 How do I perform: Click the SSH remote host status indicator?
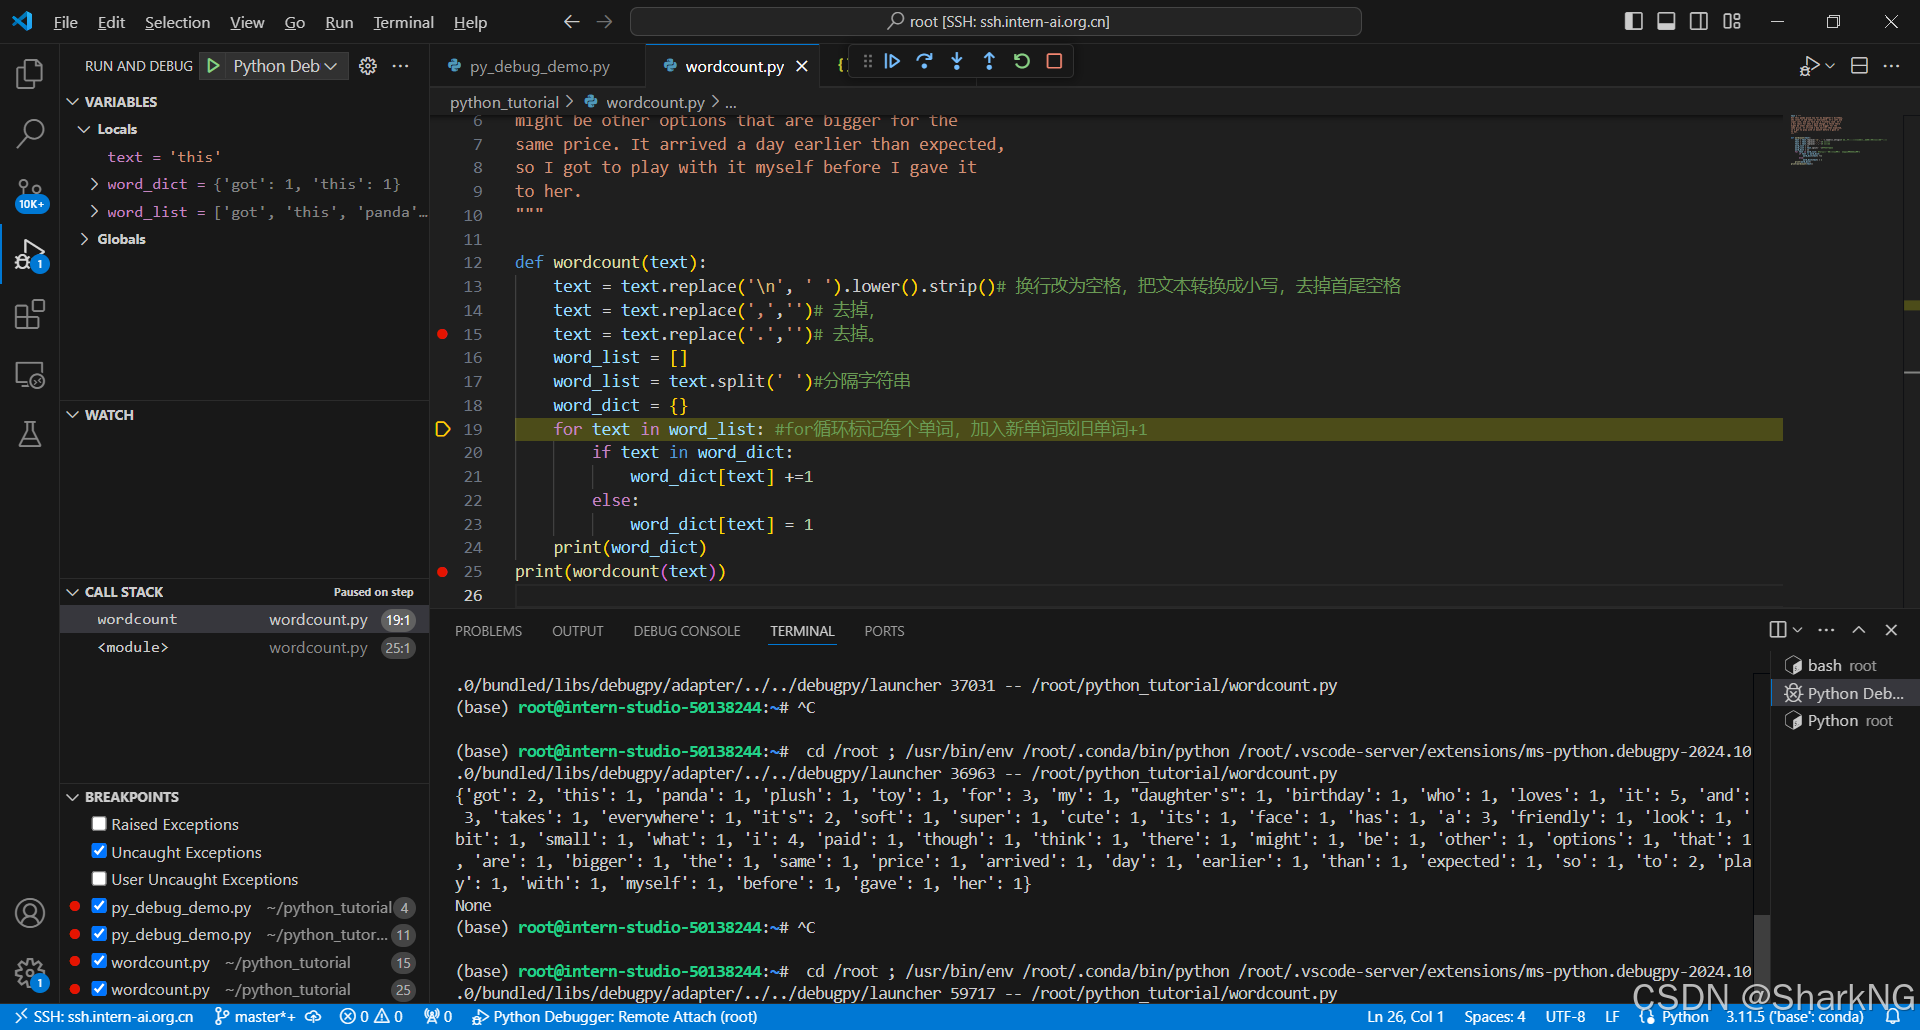103,1017
